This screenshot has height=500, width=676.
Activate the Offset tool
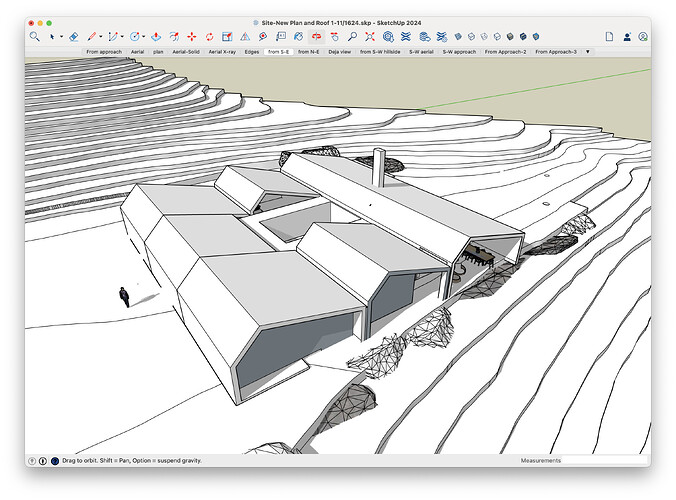point(174,37)
